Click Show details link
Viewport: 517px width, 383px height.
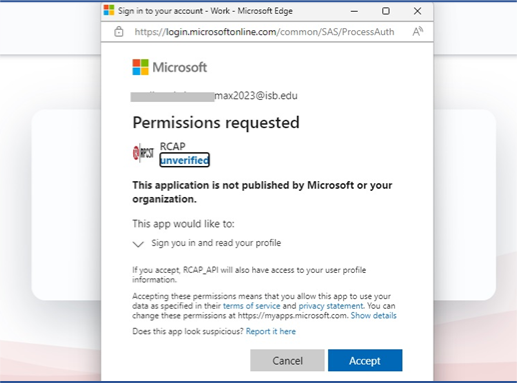tap(373, 315)
